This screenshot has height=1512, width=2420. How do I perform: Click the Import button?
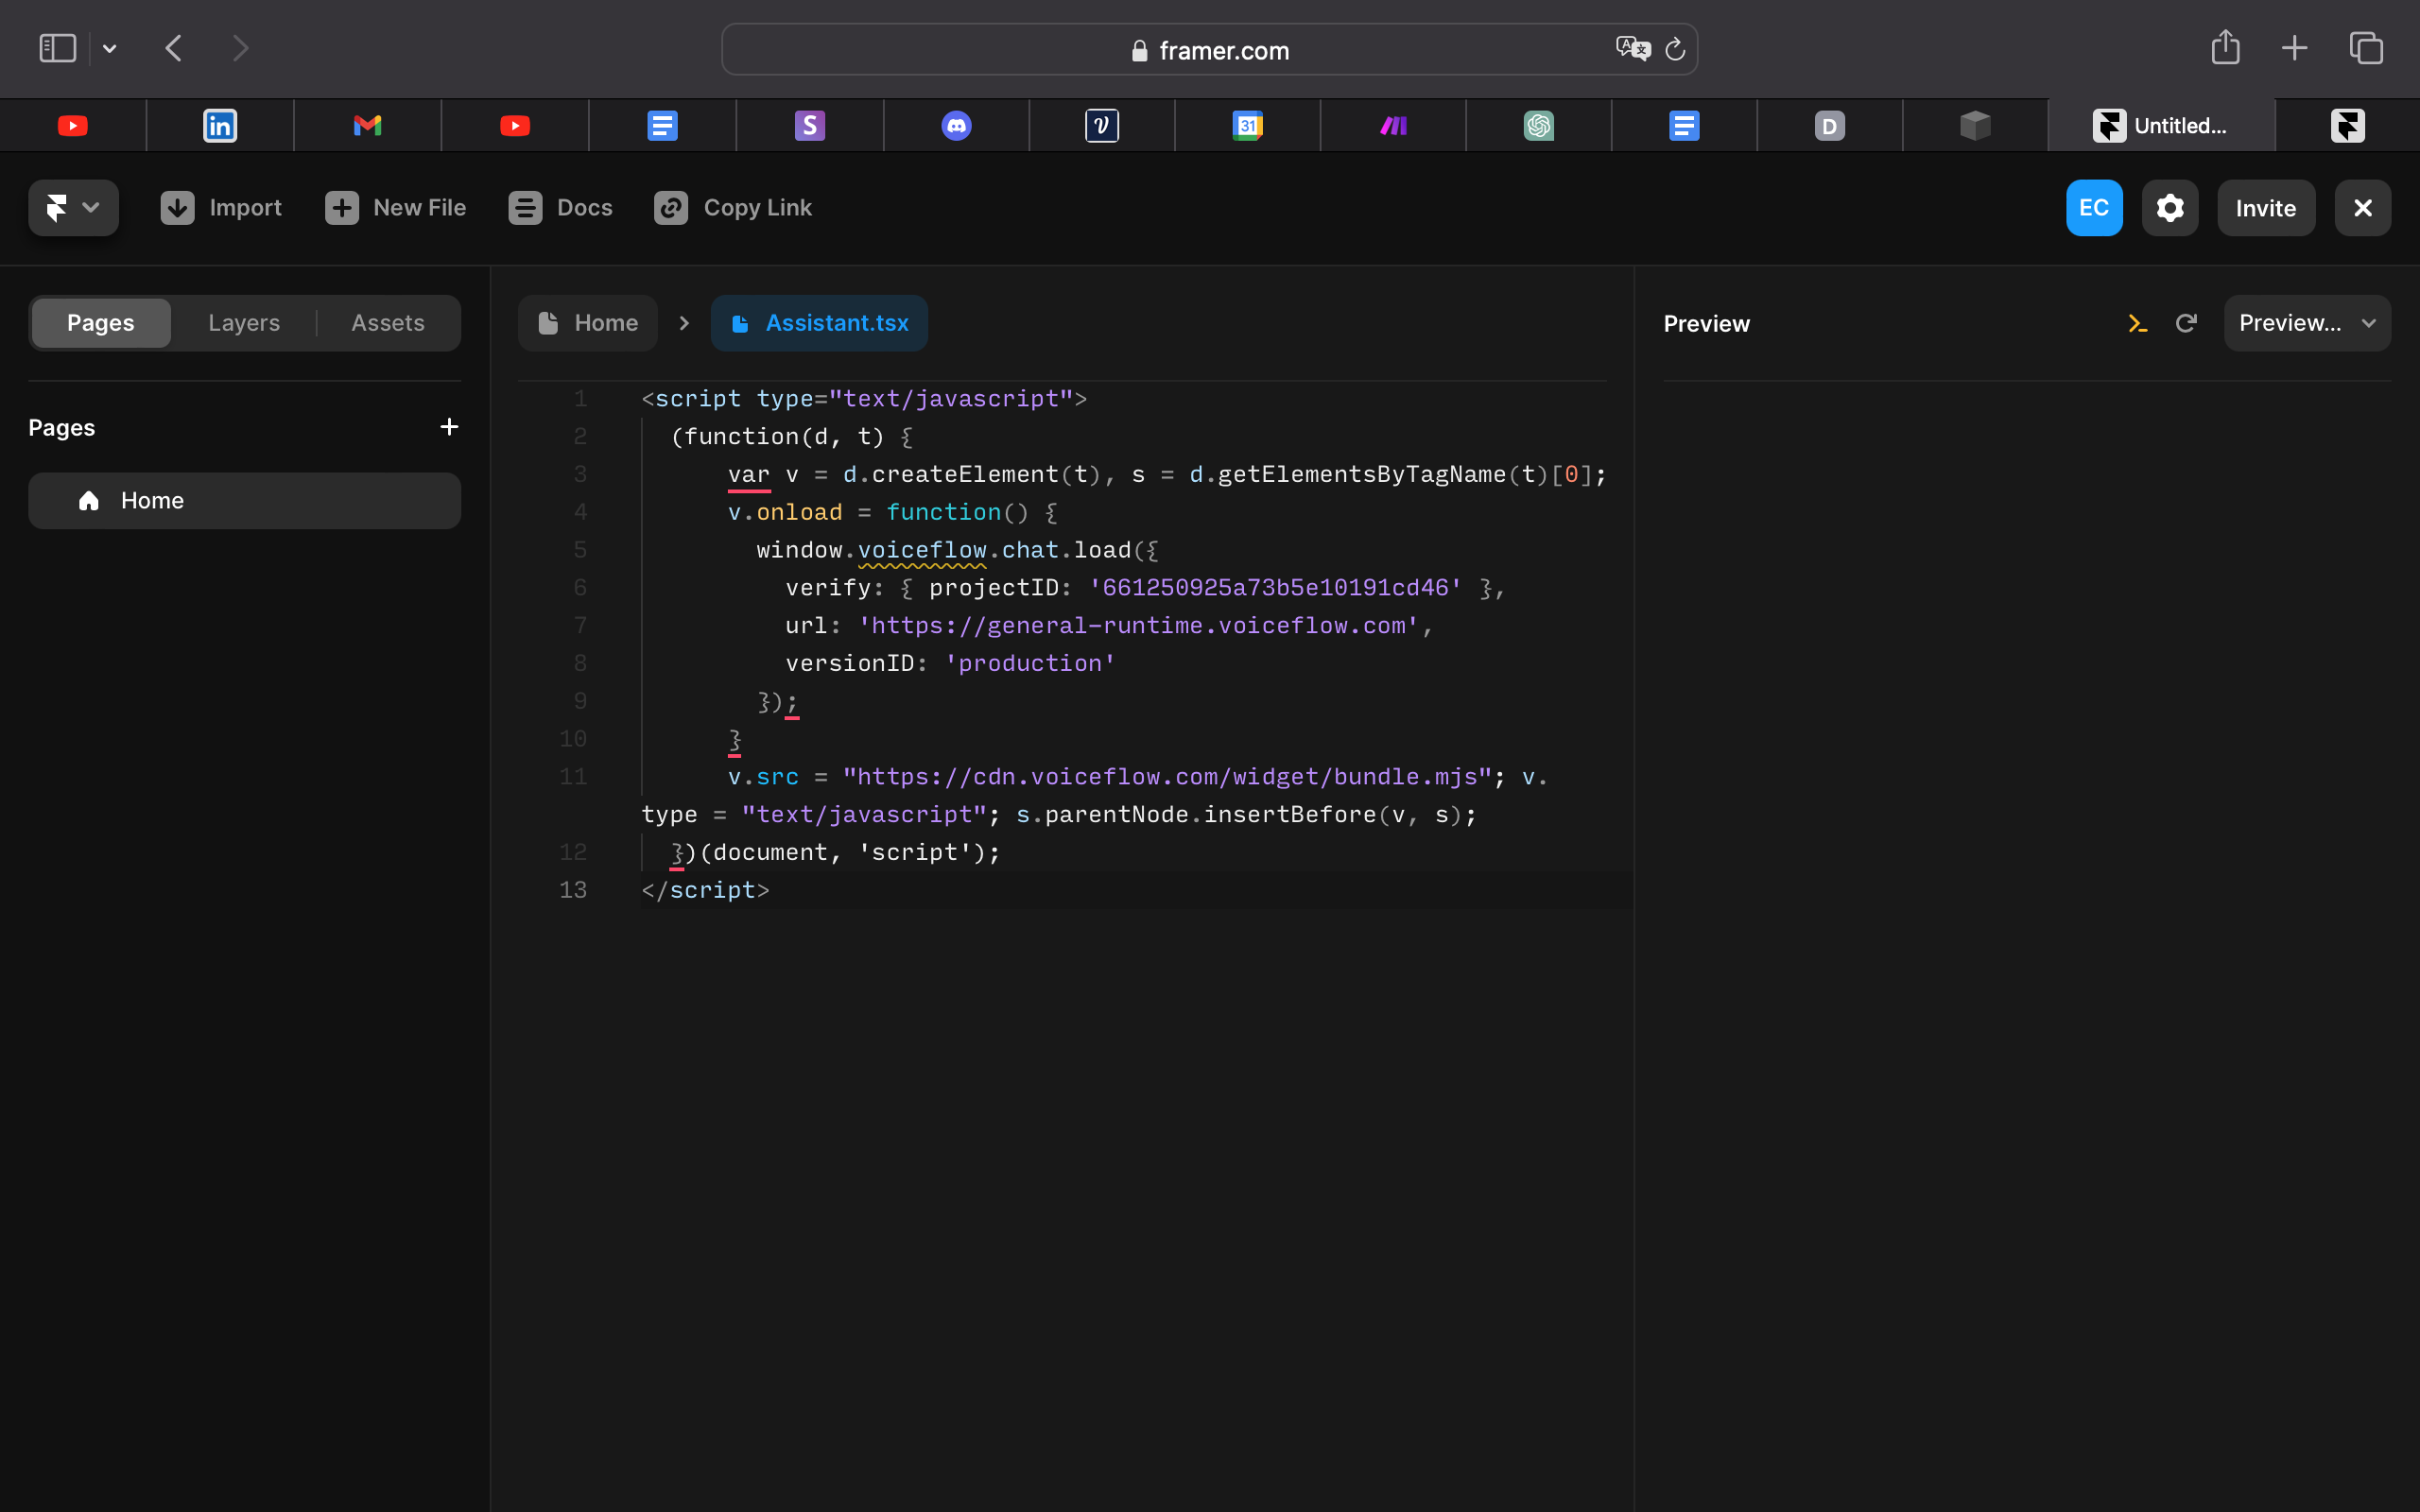click(x=221, y=208)
